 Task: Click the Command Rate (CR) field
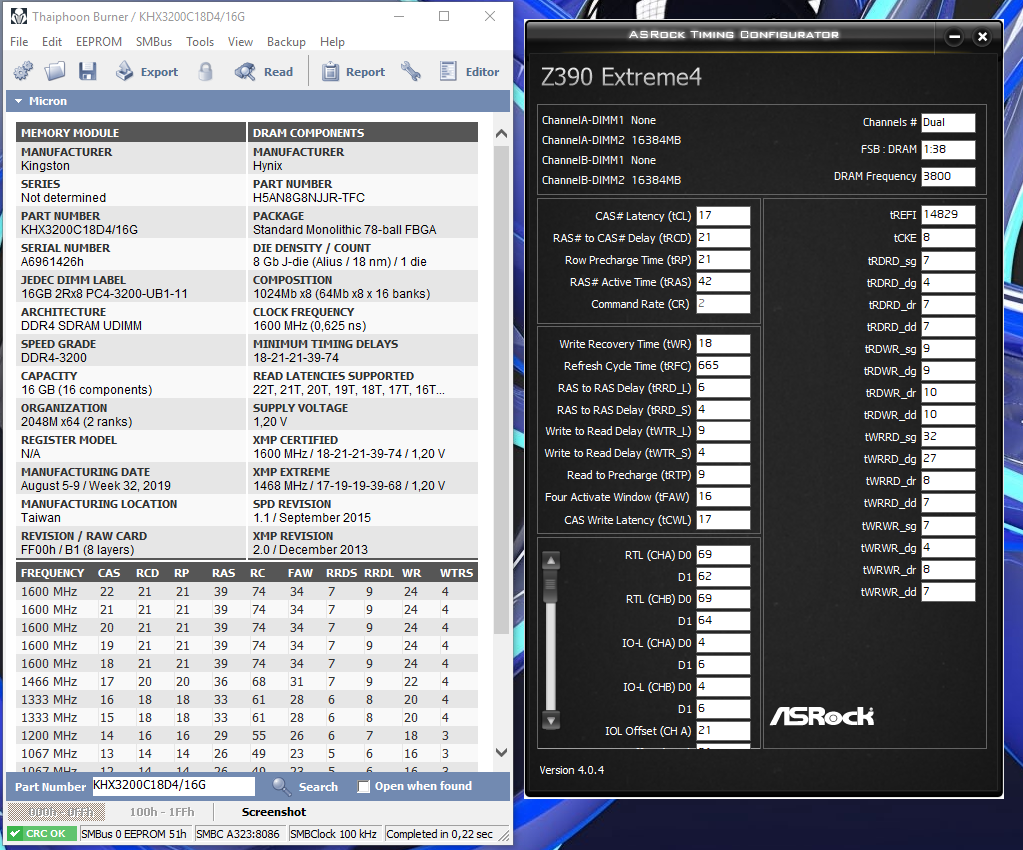coord(724,303)
